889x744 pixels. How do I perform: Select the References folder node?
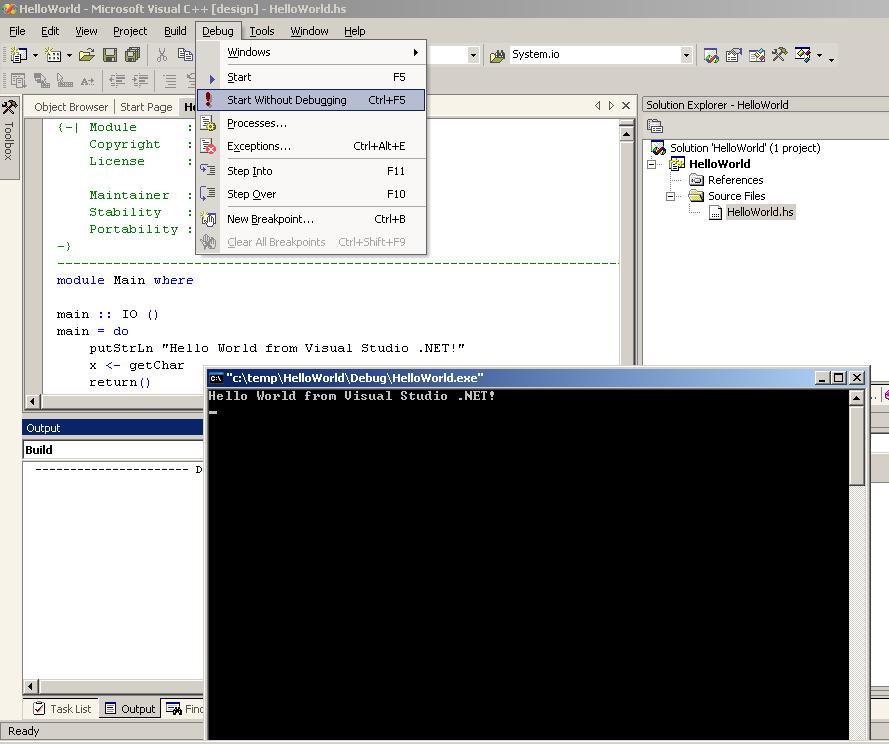735,180
